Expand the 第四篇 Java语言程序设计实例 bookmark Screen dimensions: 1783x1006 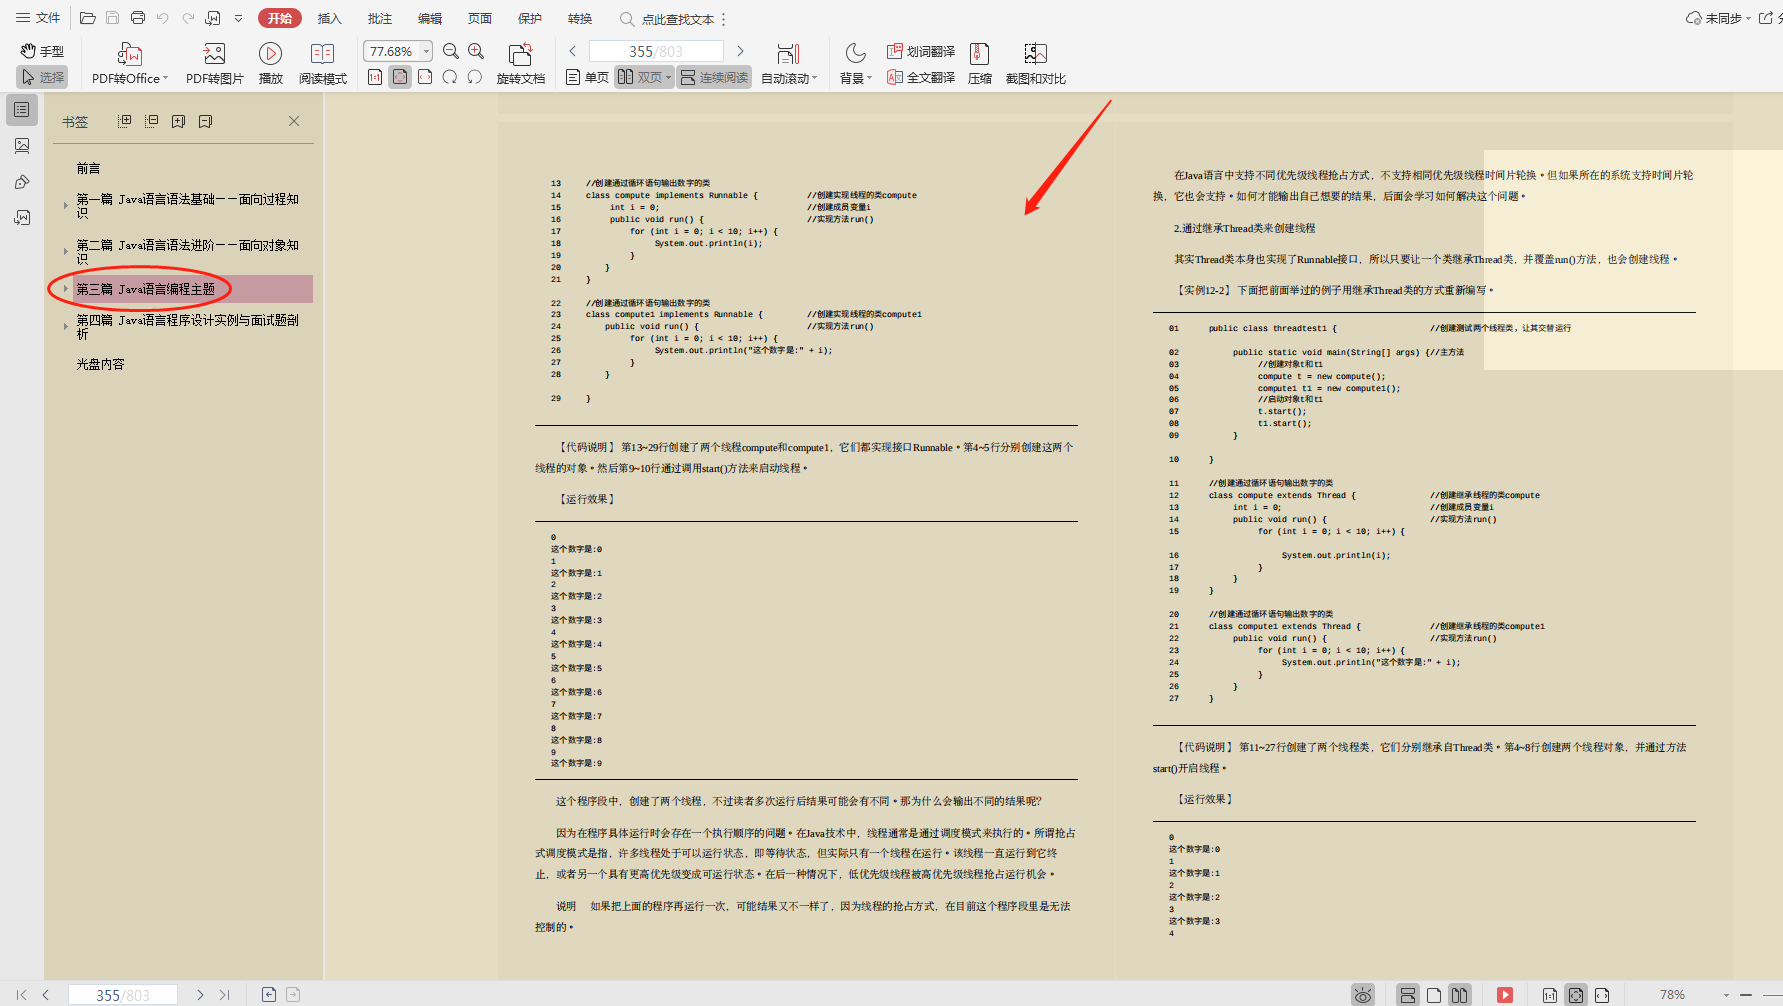(x=66, y=326)
